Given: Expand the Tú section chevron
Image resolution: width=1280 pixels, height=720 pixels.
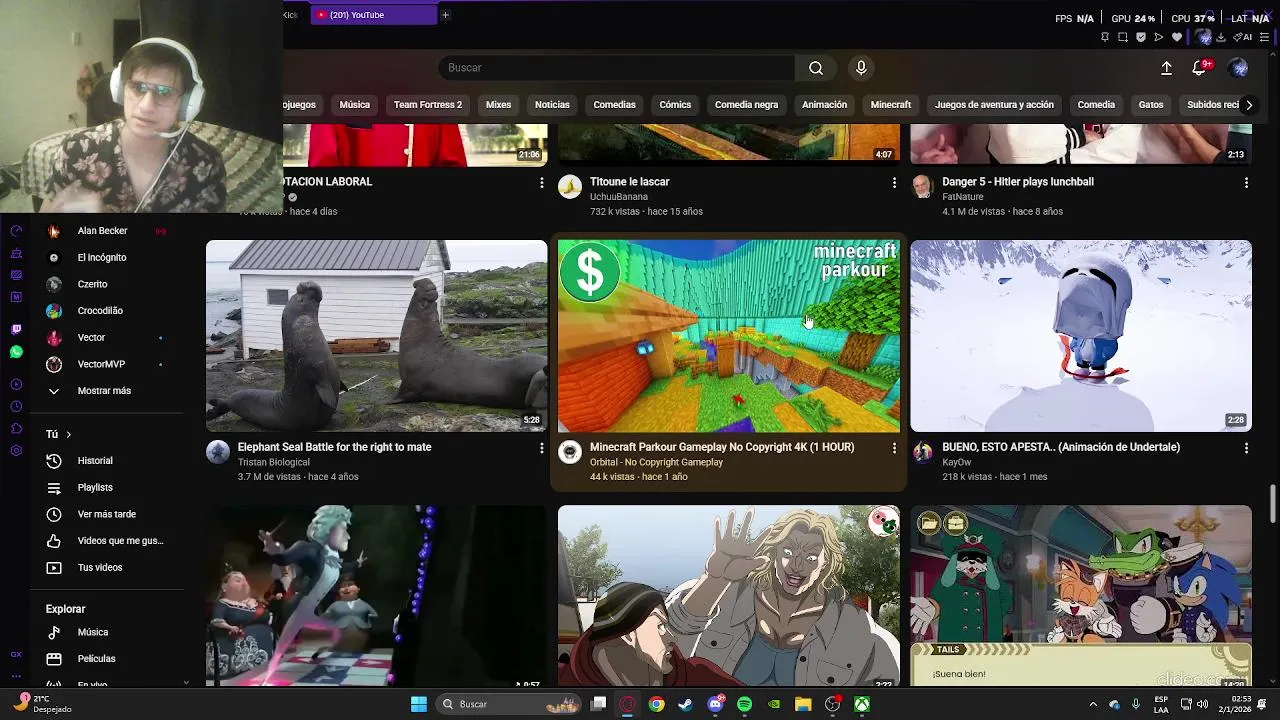Looking at the screenshot, I should click(68, 435).
